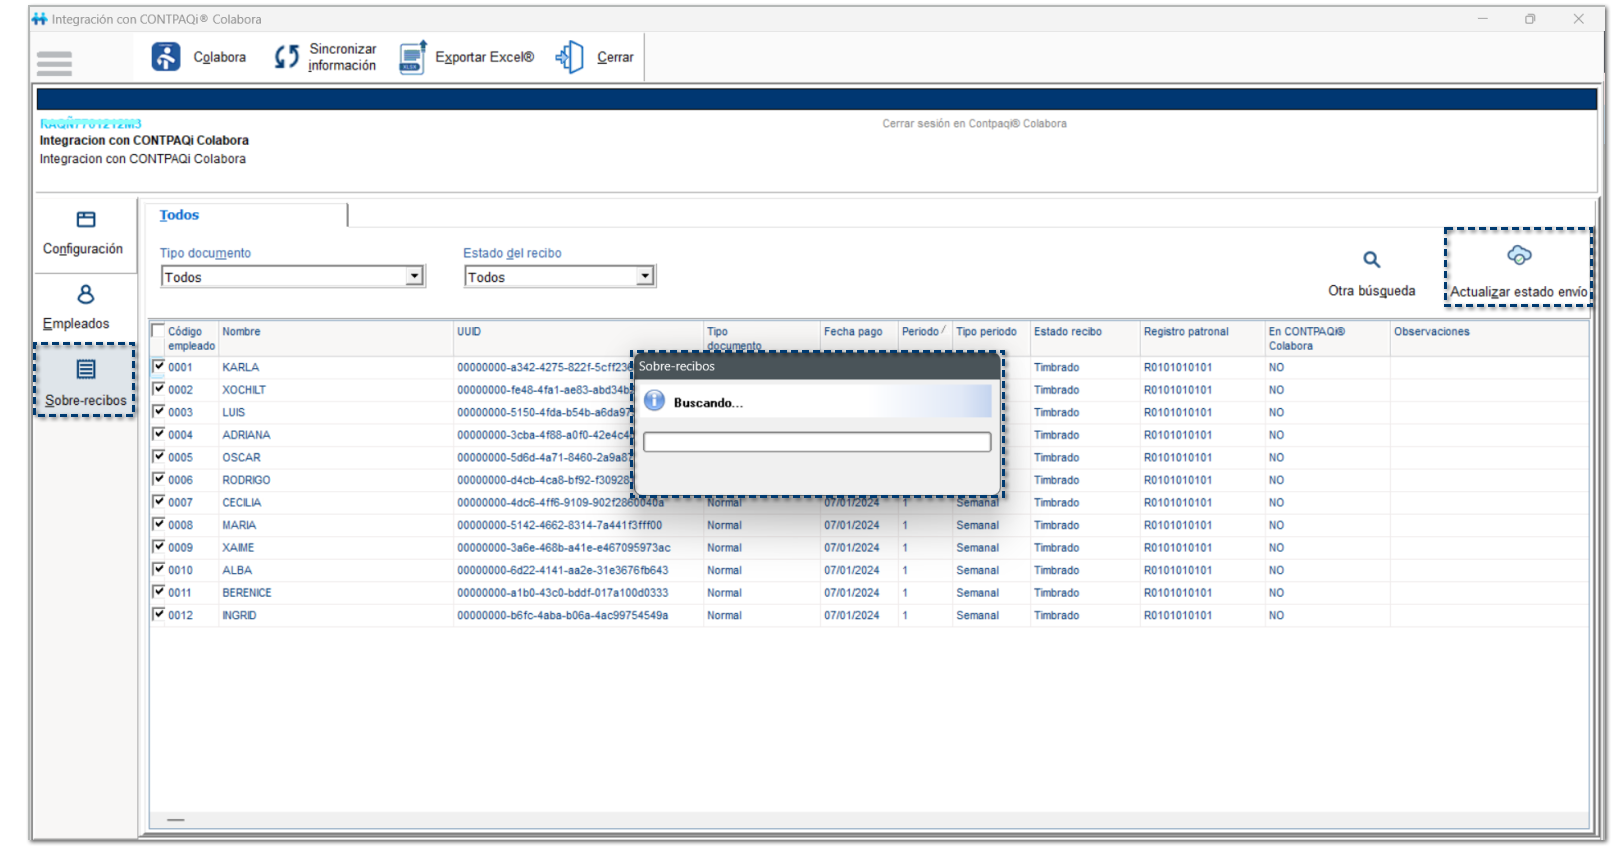
Task: Click Actualizar estado envío cloud icon
Action: pos(1518,256)
